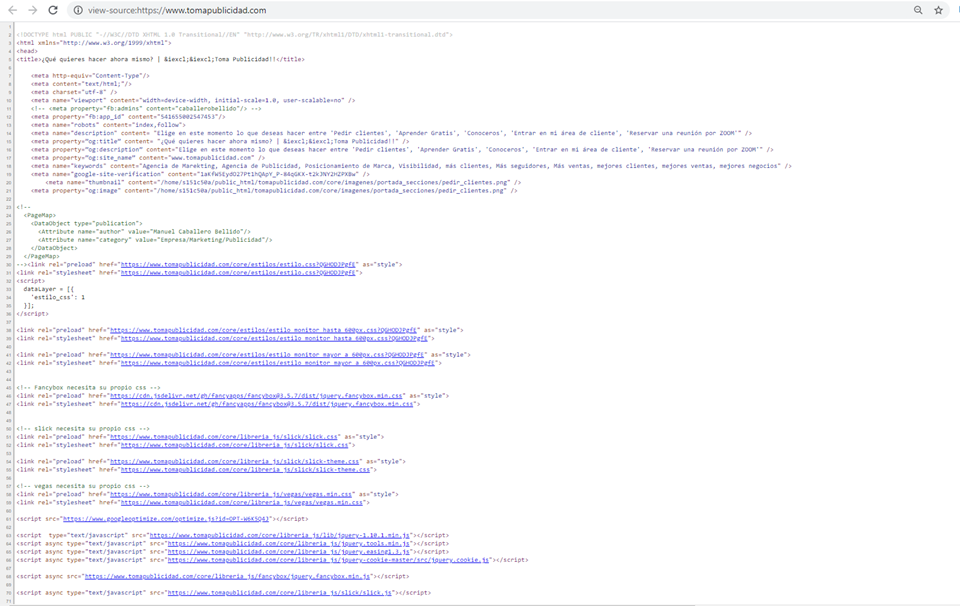View site information icon in address bar

78,10
